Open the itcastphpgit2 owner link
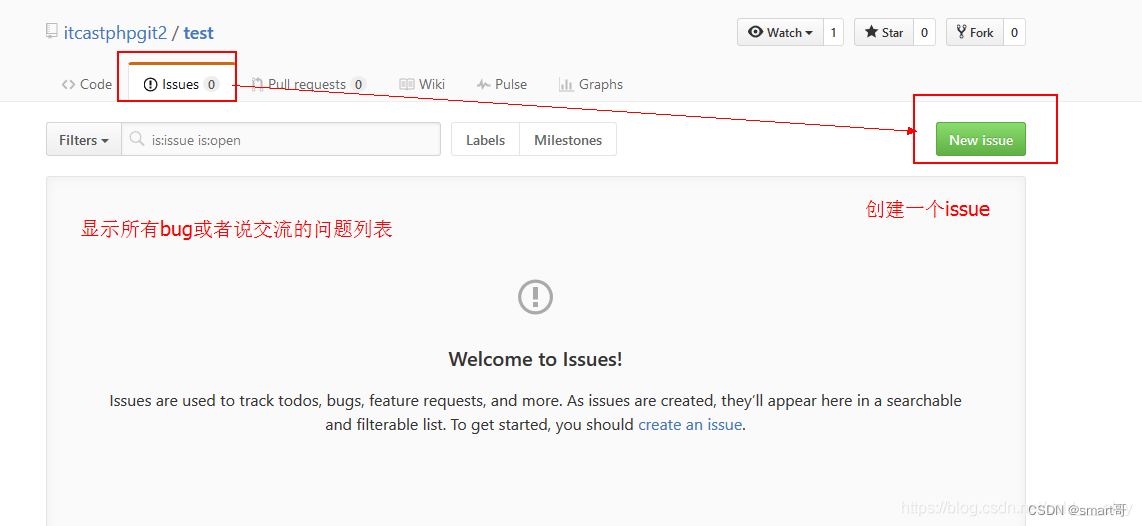The height and width of the screenshot is (526, 1142). click(x=115, y=33)
